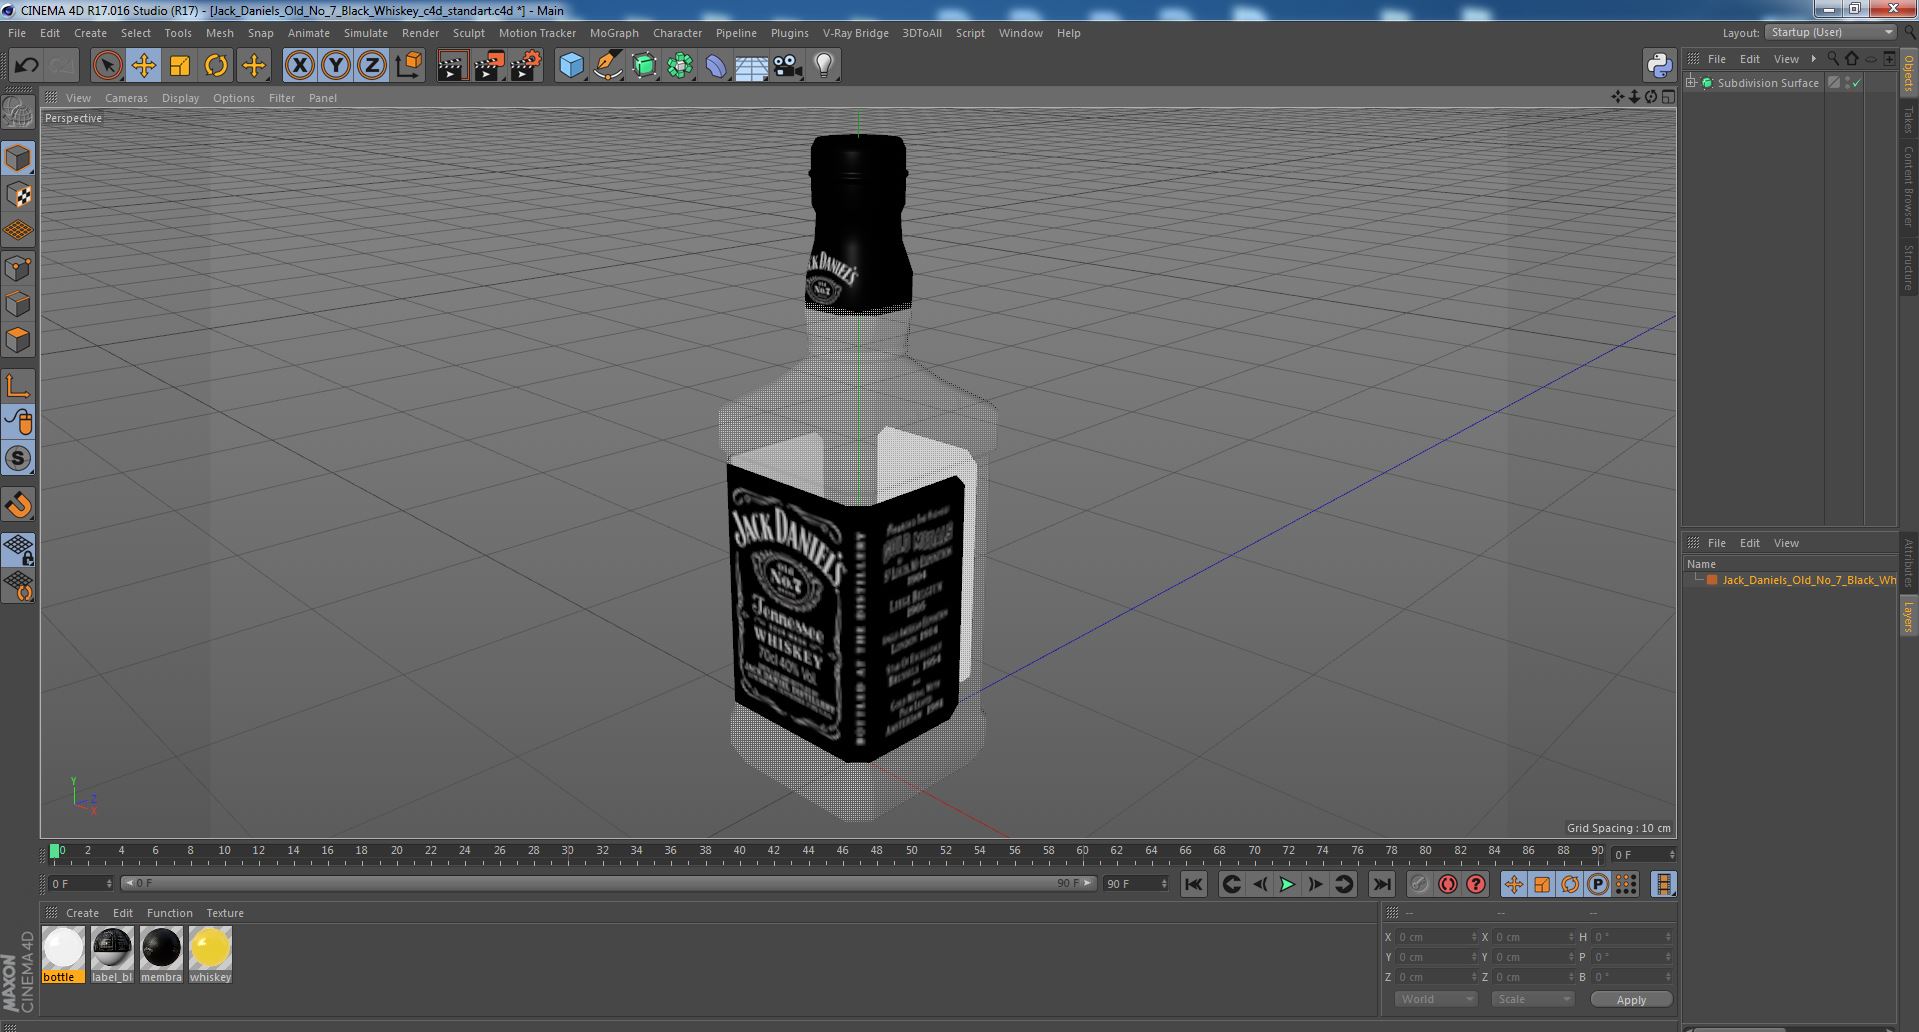Image resolution: width=1919 pixels, height=1032 pixels.
Task: Open the World coordinate dropdown
Action: click(1435, 999)
